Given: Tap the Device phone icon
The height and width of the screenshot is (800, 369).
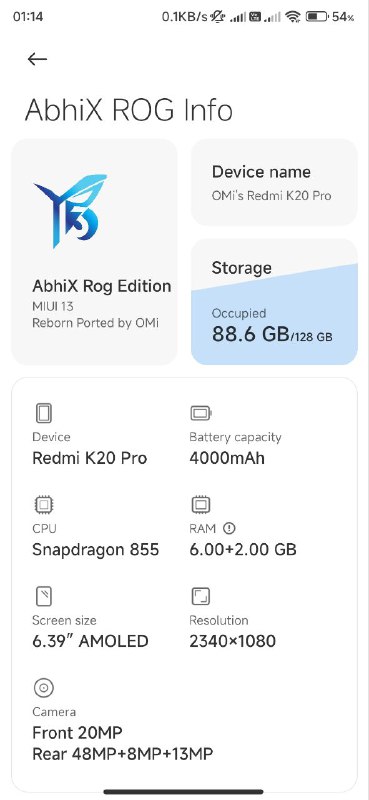Looking at the screenshot, I should coord(44,413).
